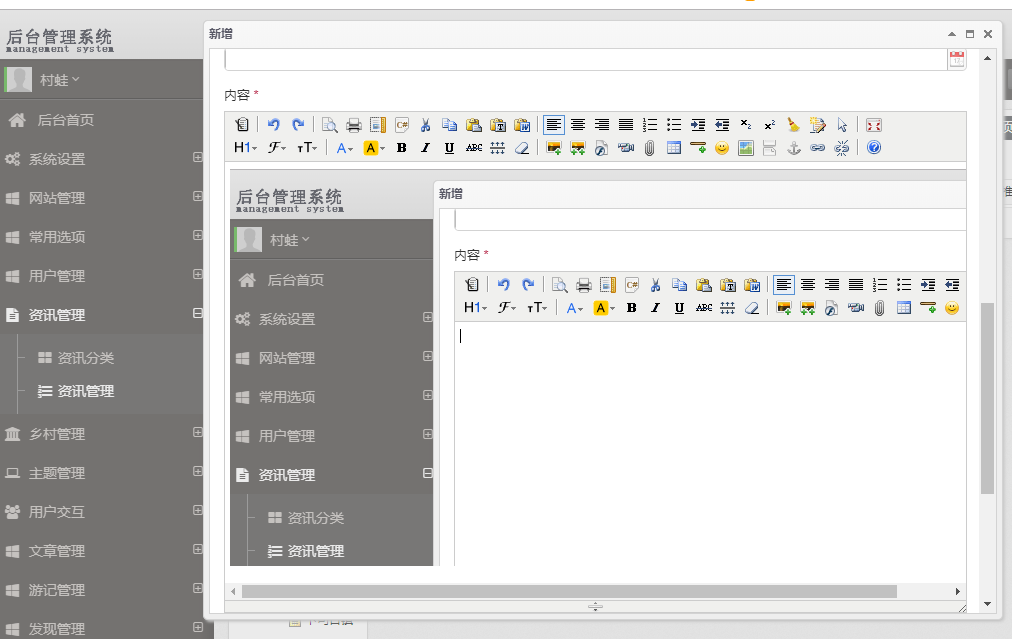Click the calendar icon beside the date field
1012x639 pixels.
coord(956,59)
